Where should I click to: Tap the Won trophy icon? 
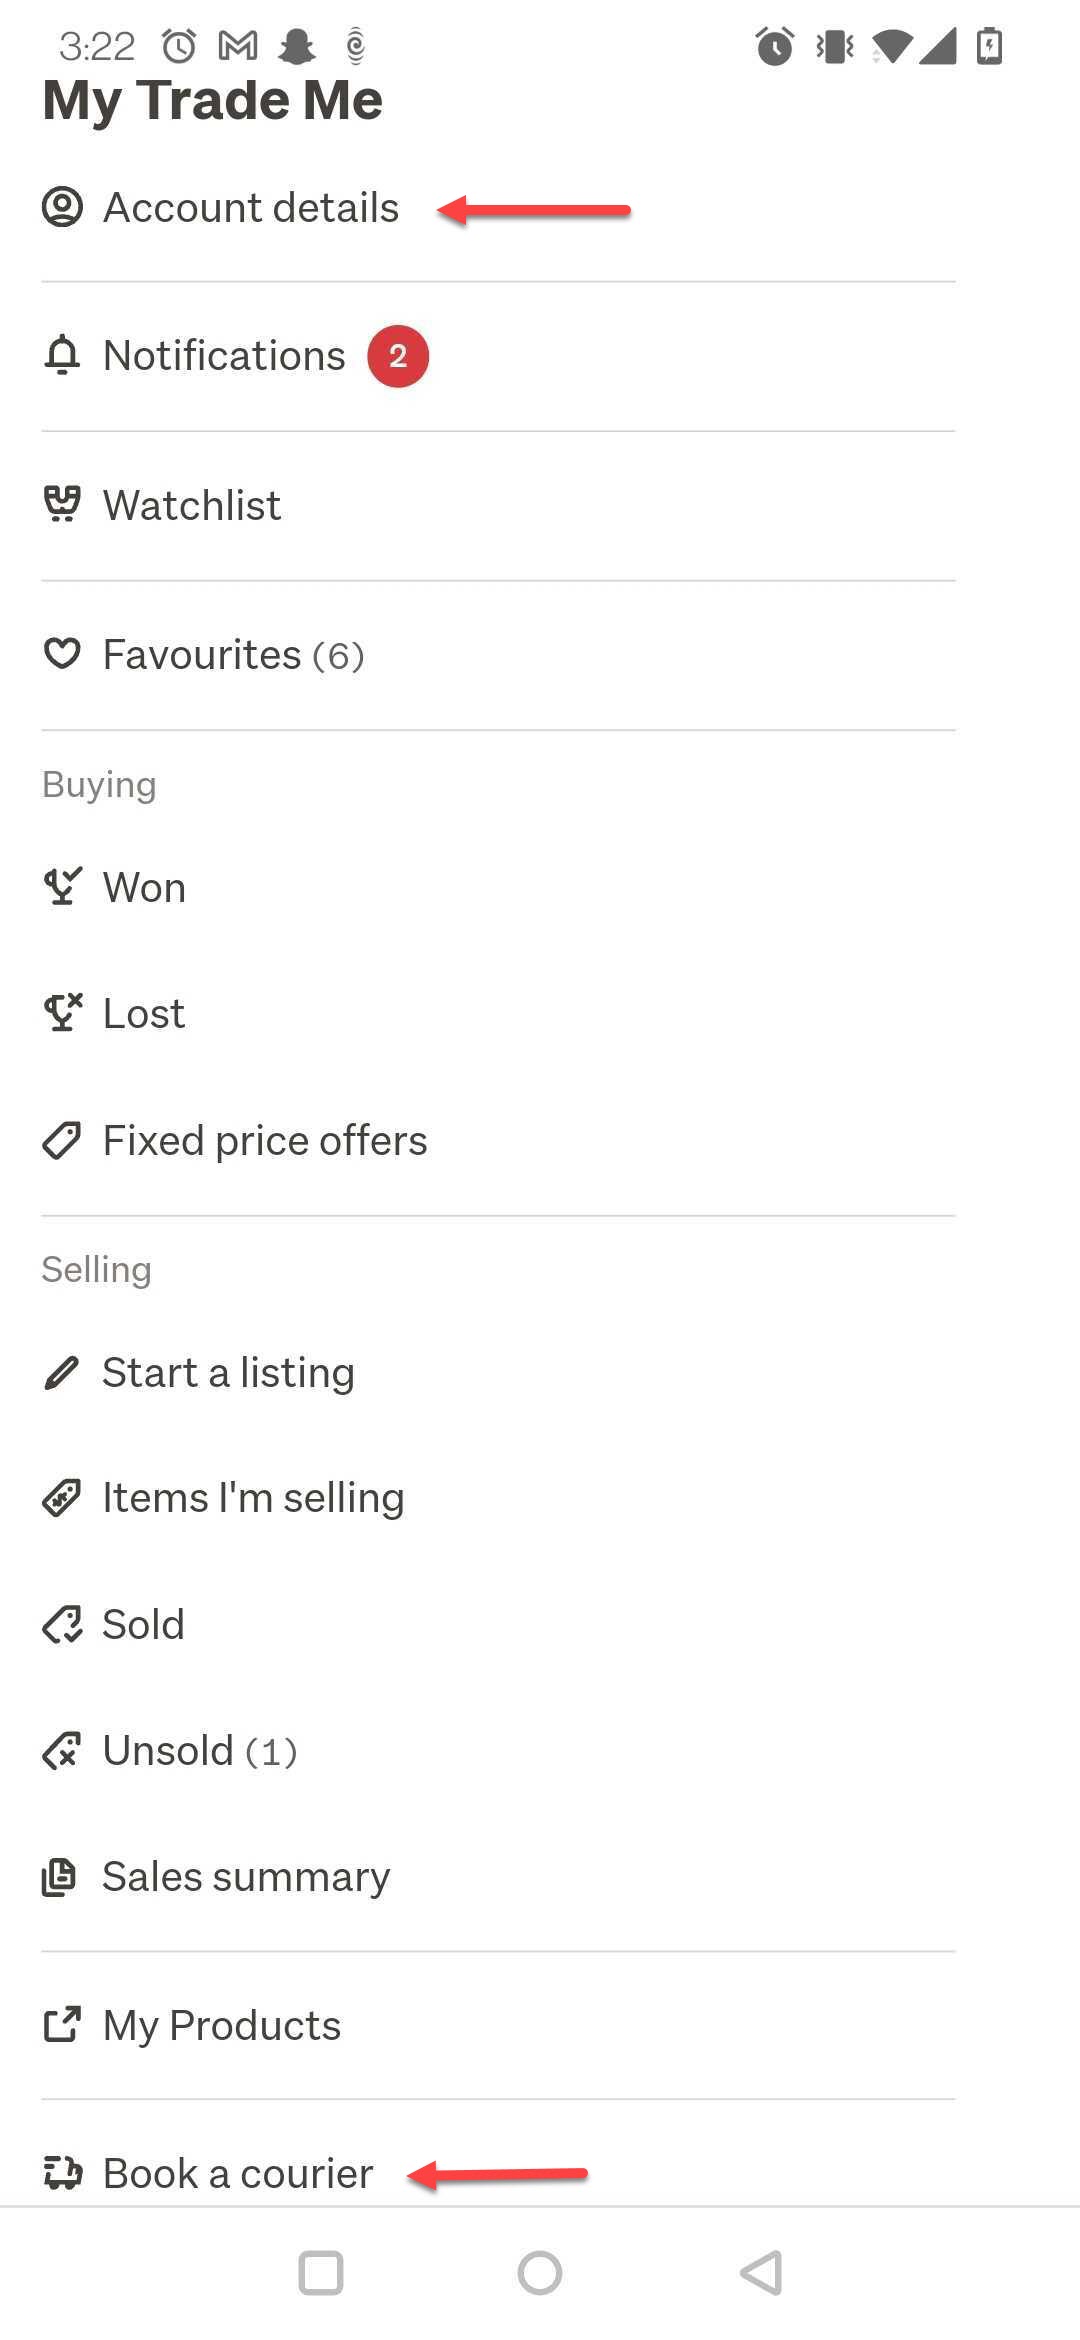tap(62, 886)
